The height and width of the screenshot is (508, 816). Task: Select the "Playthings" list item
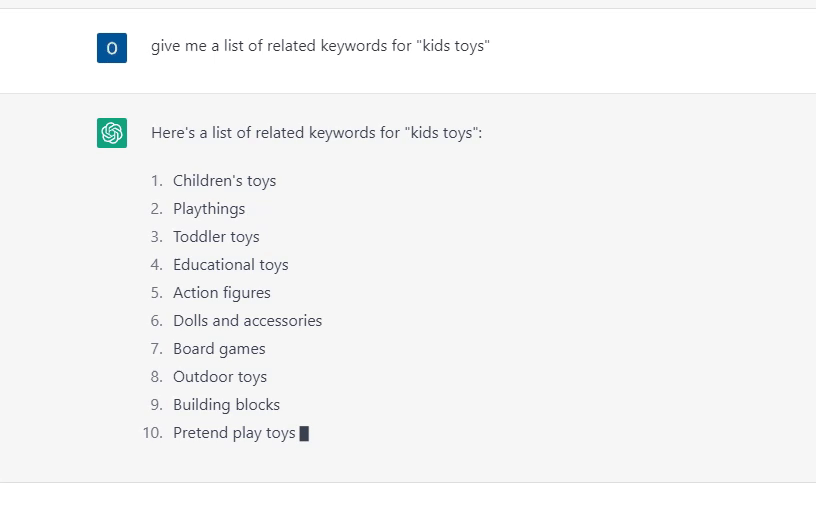[x=209, y=209]
